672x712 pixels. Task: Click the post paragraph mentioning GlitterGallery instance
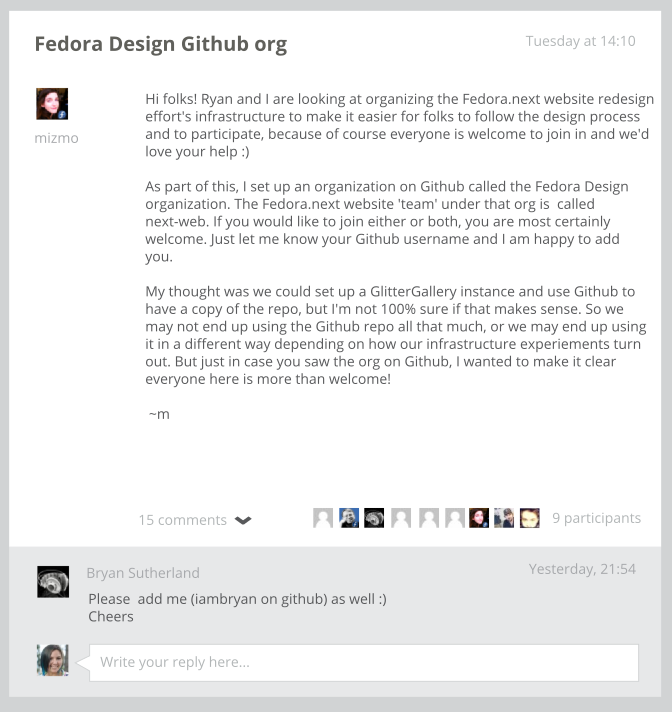click(395, 335)
